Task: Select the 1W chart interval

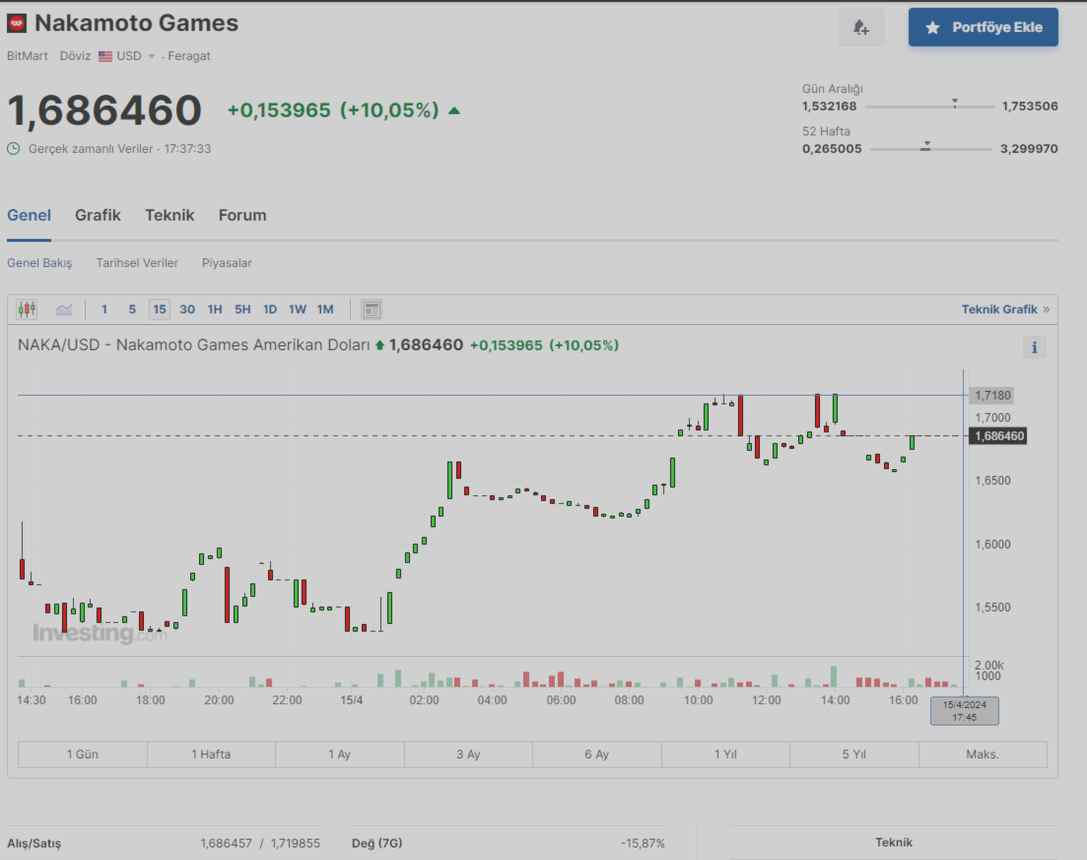Action: point(297,310)
